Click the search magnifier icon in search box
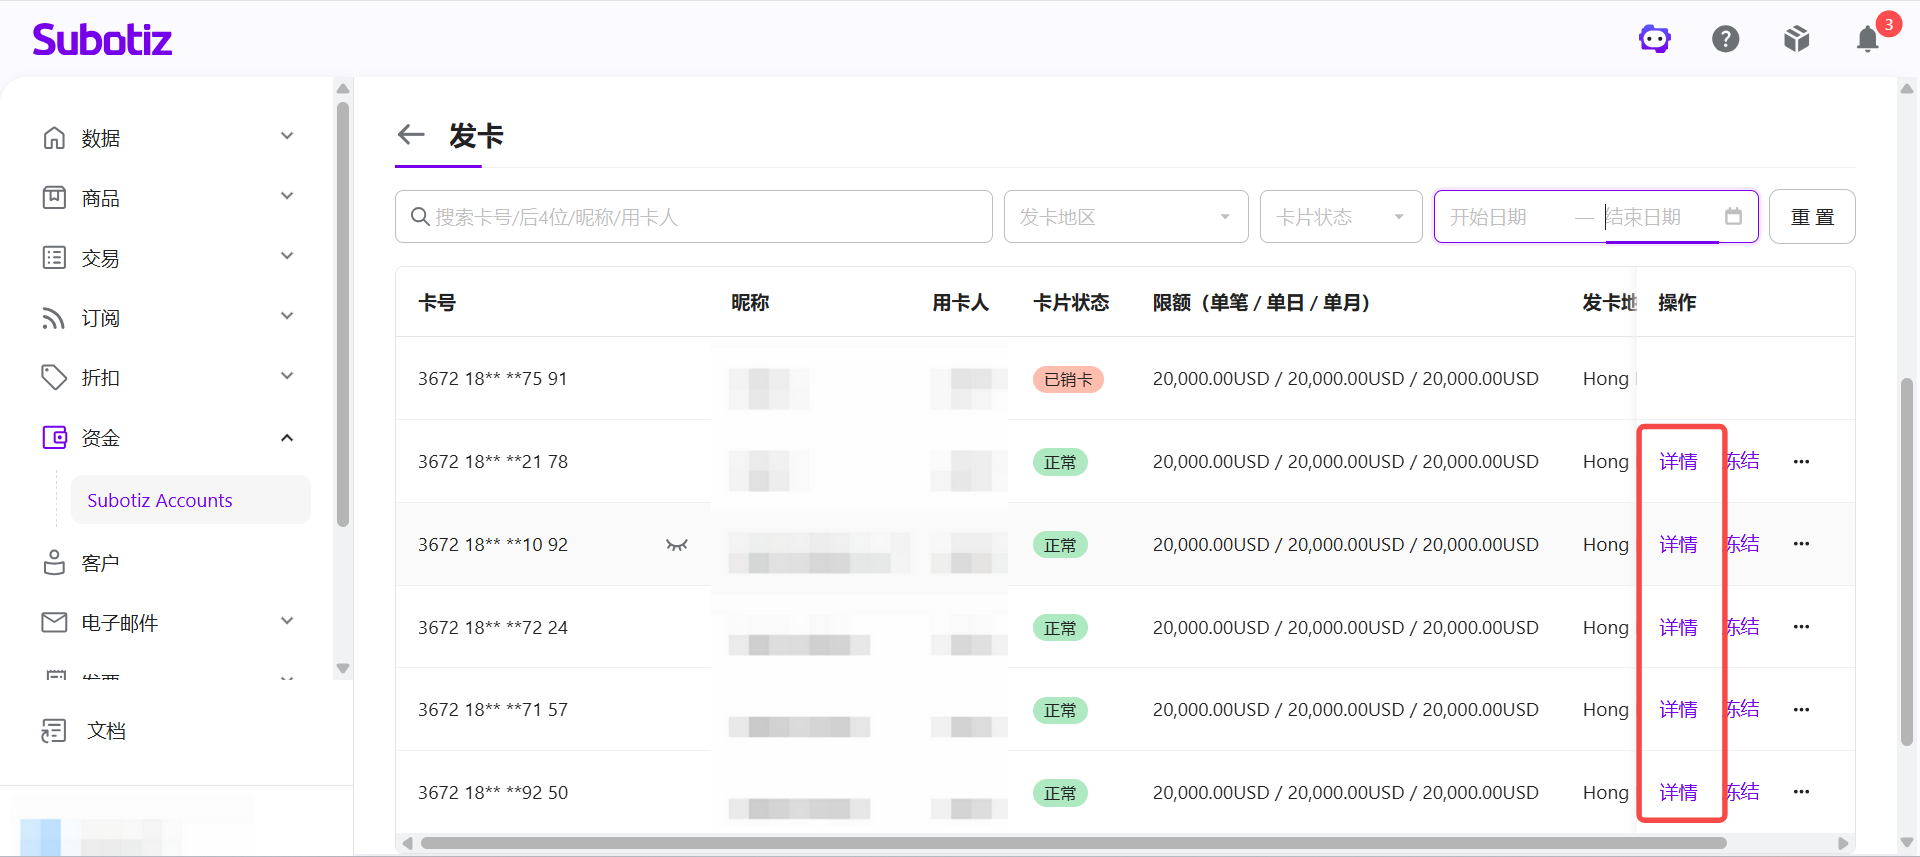The height and width of the screenshot is (857, 1920). [420, 217]
